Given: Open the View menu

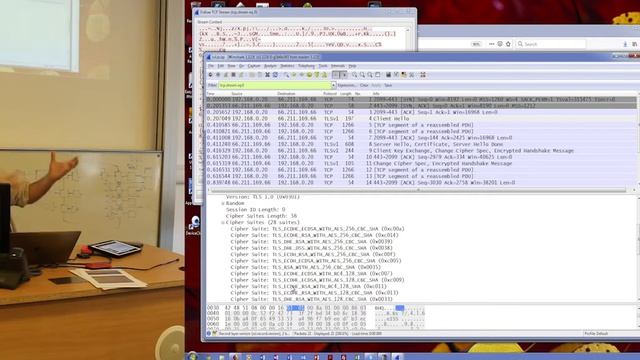Looking at the screenshot, I should click(x=231, y=66).
